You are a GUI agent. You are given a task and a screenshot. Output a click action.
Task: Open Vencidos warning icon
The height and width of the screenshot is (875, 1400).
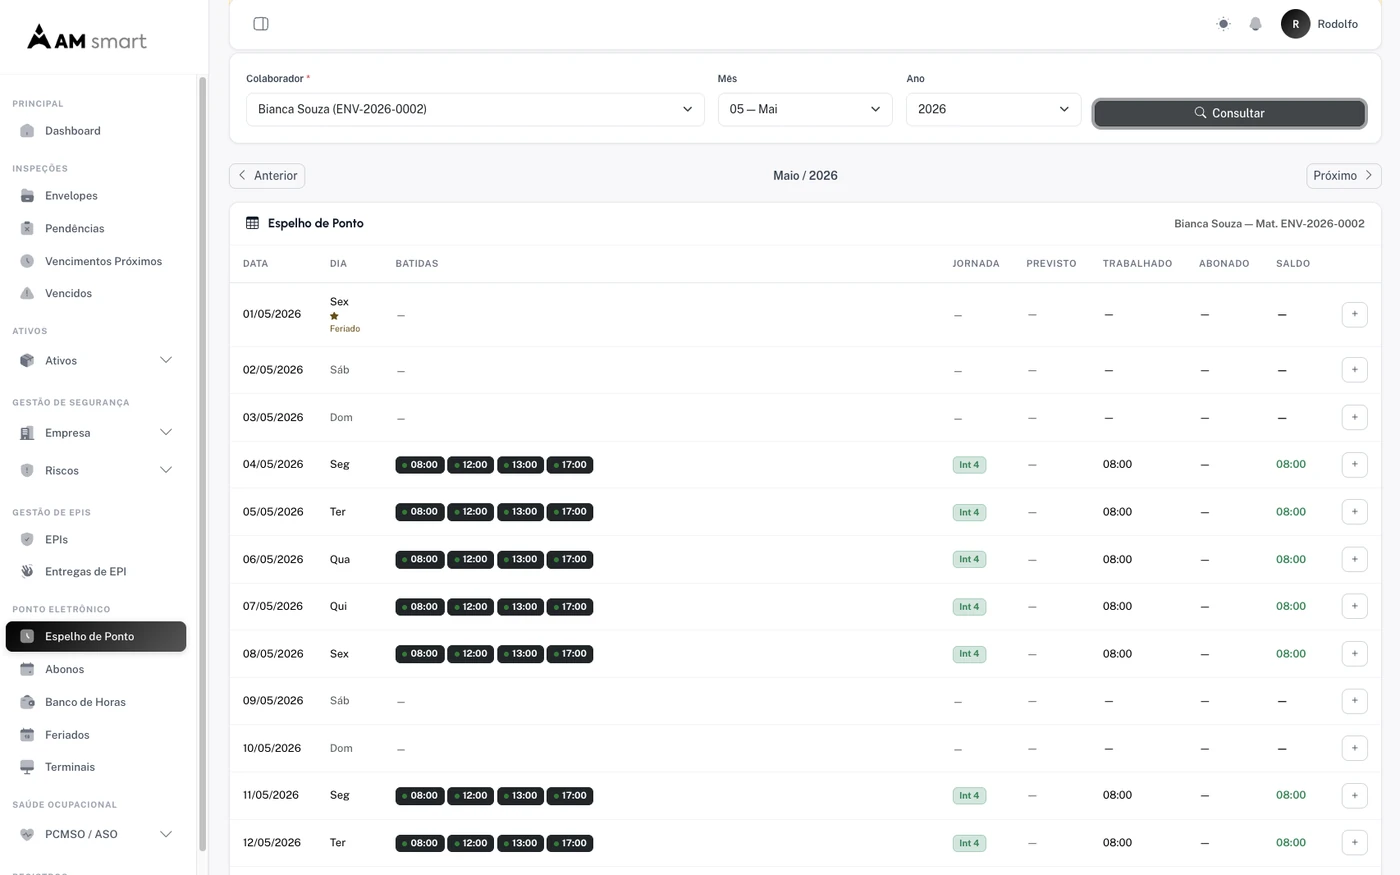coord(27,293)
